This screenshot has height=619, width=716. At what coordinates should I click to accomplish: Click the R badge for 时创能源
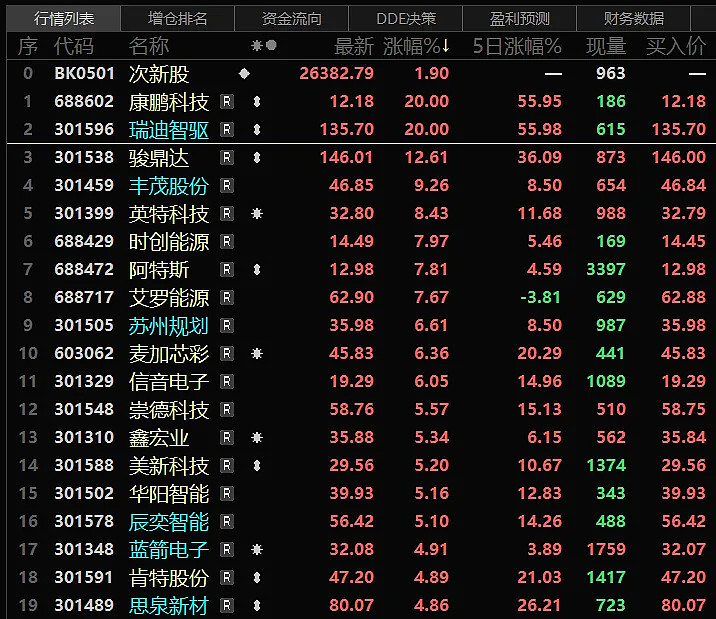[227, 241]
